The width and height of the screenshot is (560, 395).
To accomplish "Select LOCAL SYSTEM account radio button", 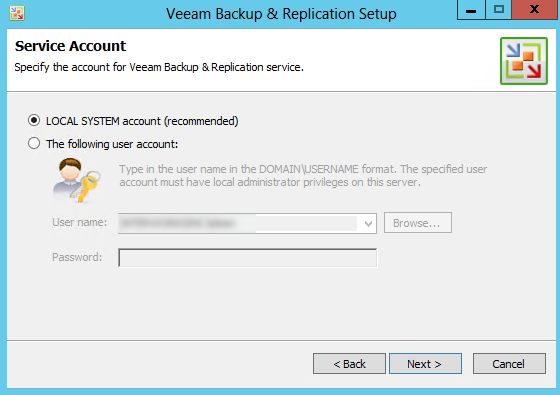I will coord(34,120).
